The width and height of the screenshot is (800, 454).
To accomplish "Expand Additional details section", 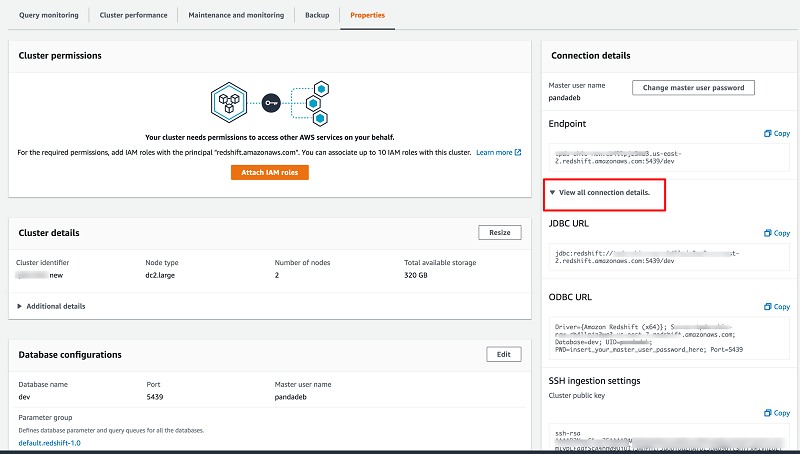I will pyautogui.click(x=51, y=306).
